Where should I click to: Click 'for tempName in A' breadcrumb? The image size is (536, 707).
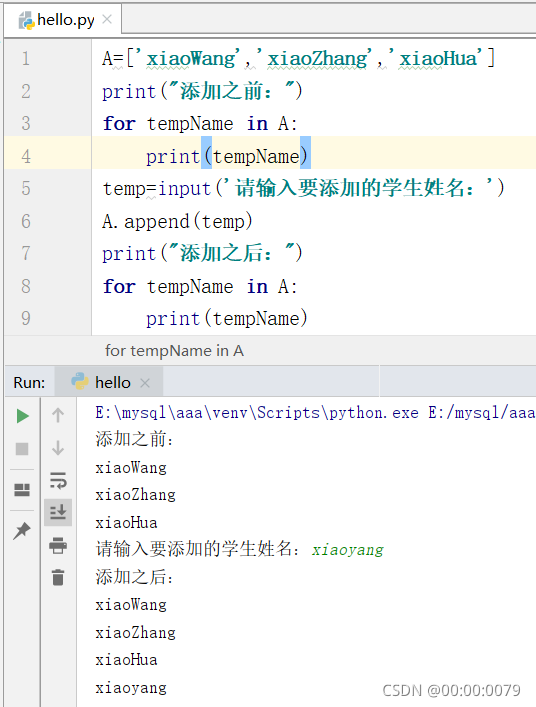pyautogui.click(x=174, y=350)
